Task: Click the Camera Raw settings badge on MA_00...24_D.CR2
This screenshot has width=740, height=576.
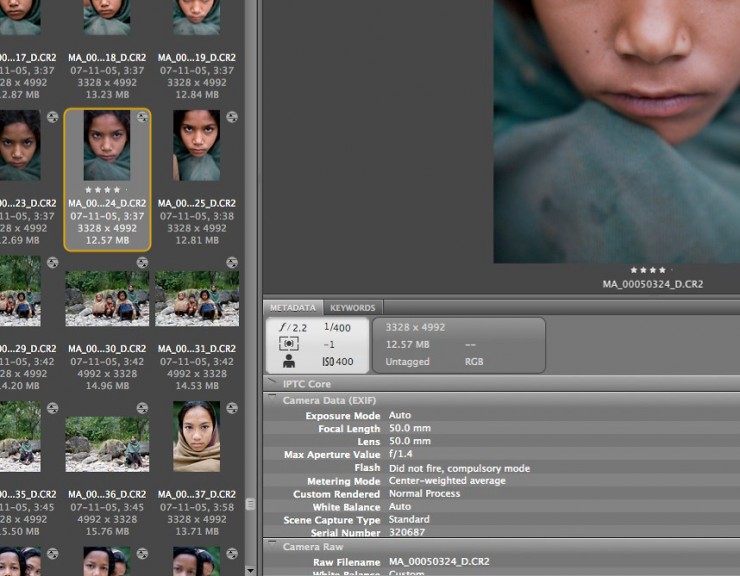Action: 142,117
